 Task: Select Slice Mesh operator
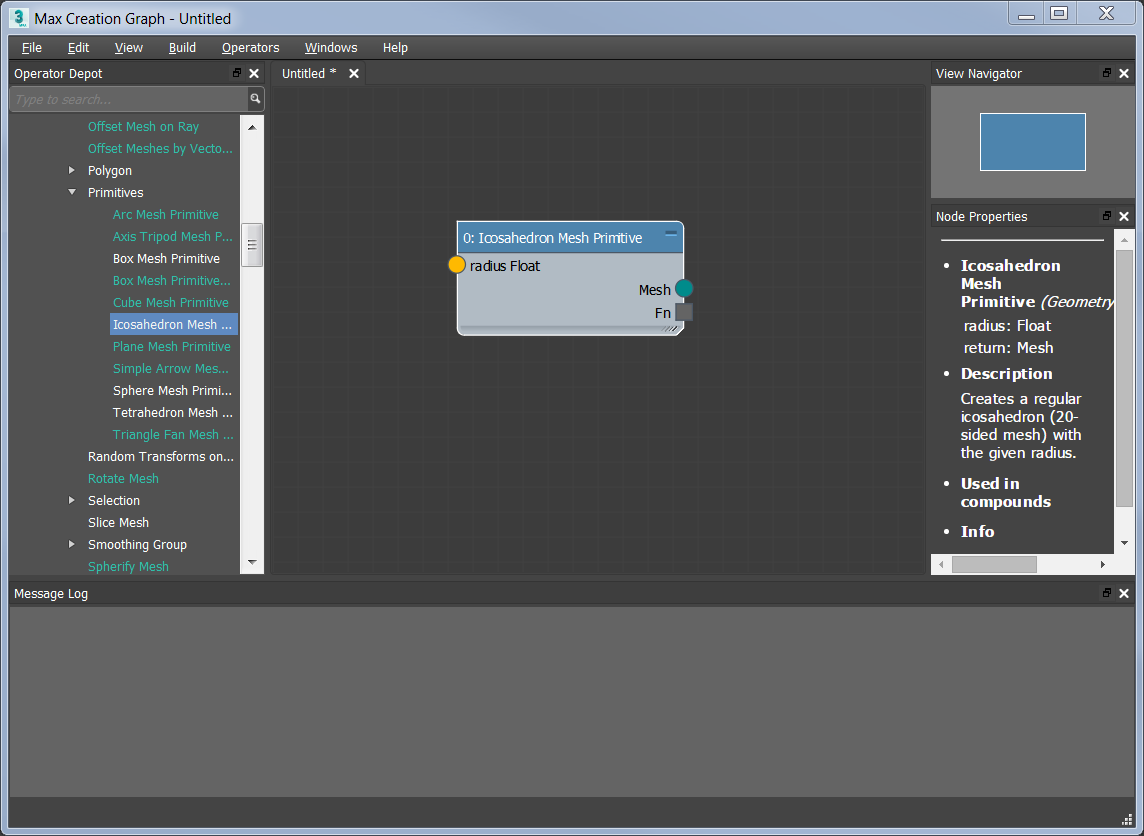[118, 522]
